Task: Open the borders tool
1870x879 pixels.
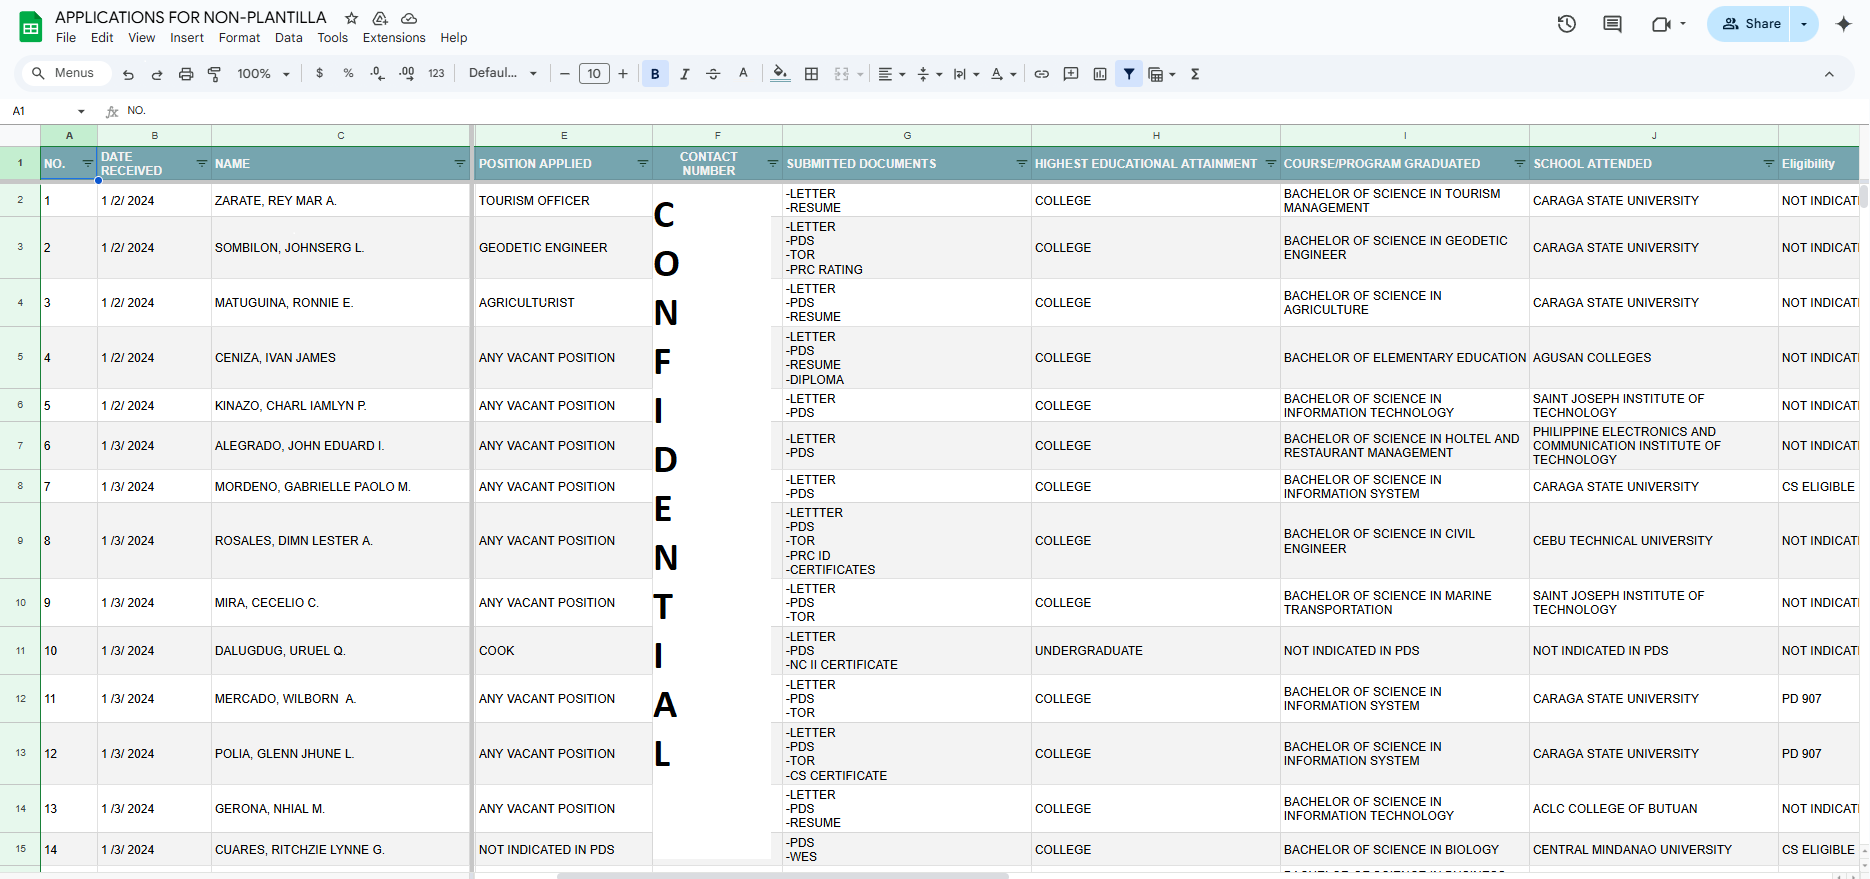Action: click(x=811, y=74)
